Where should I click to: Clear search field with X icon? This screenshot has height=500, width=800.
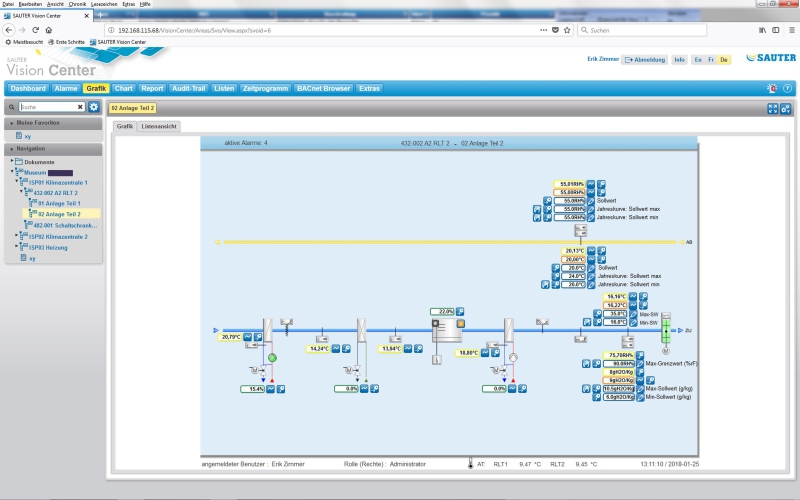point(81,107)
